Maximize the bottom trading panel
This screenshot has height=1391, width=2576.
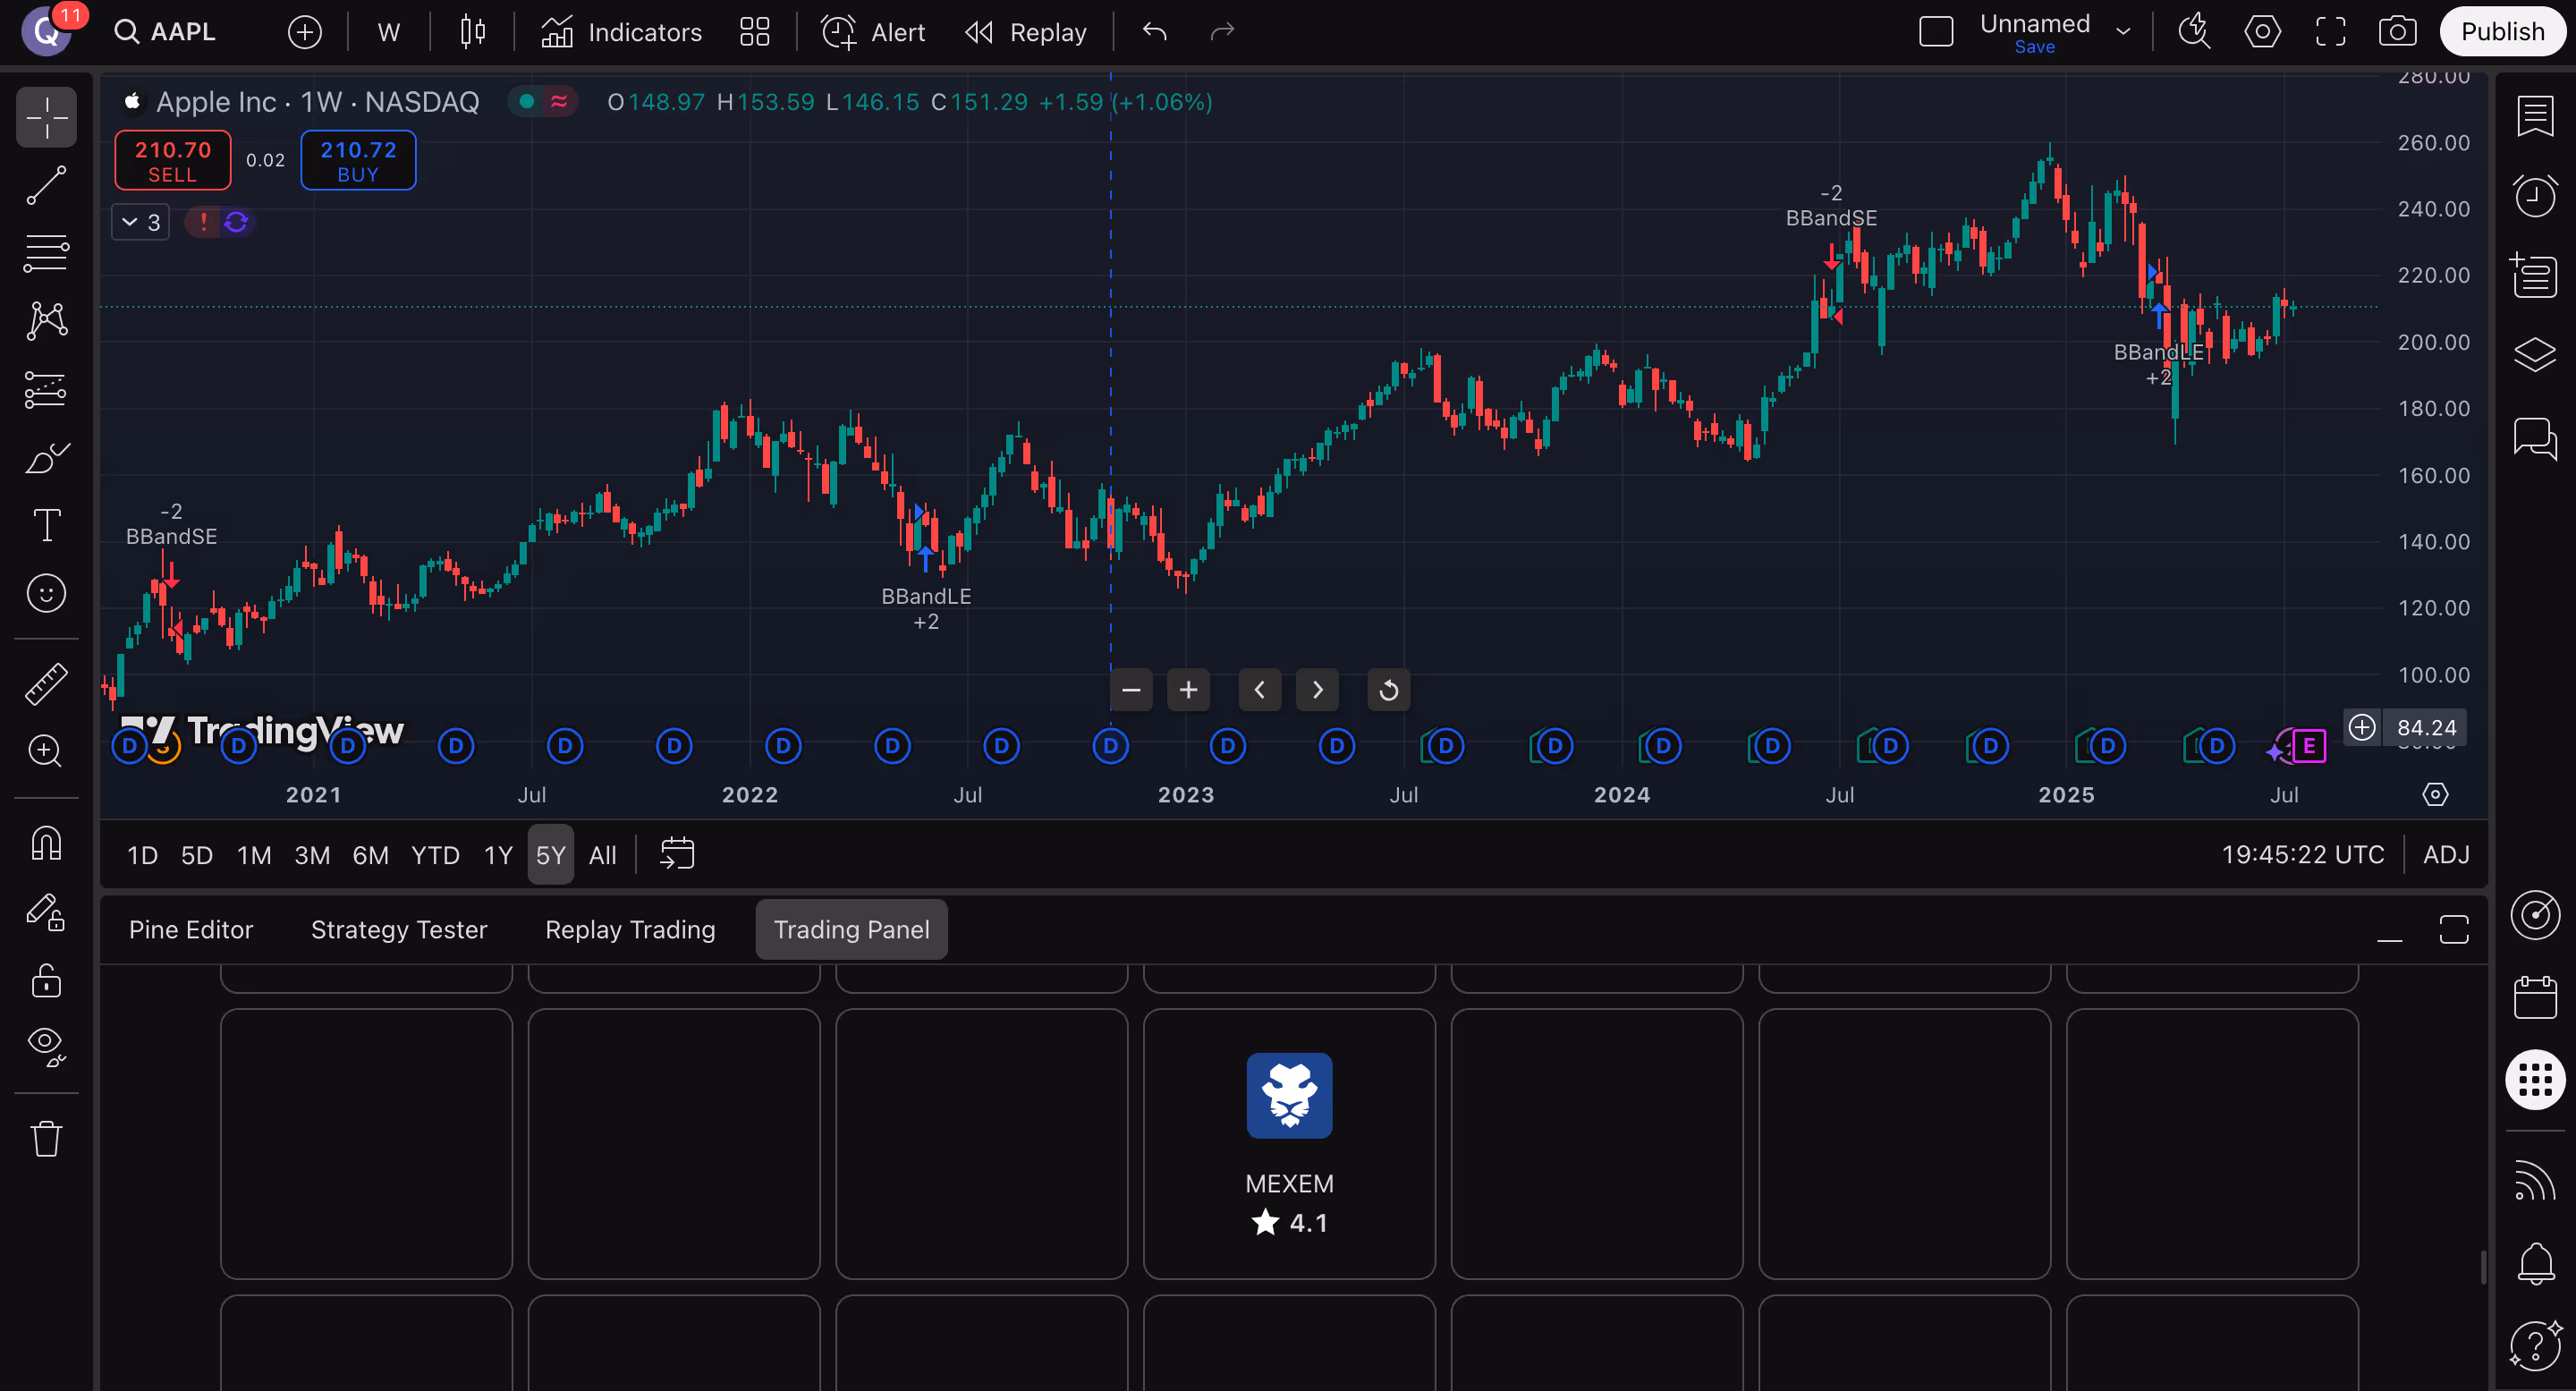(2454, 930)
